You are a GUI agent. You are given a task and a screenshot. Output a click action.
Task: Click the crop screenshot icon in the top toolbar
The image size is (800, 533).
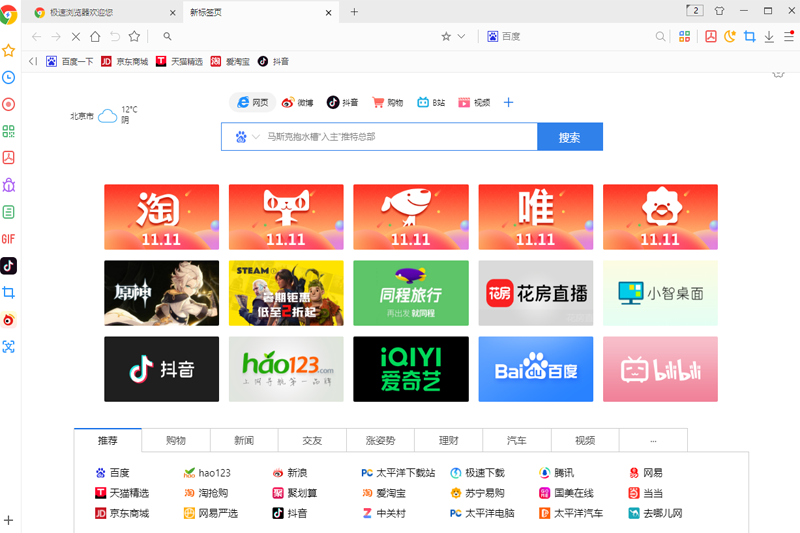click(749, 37)
